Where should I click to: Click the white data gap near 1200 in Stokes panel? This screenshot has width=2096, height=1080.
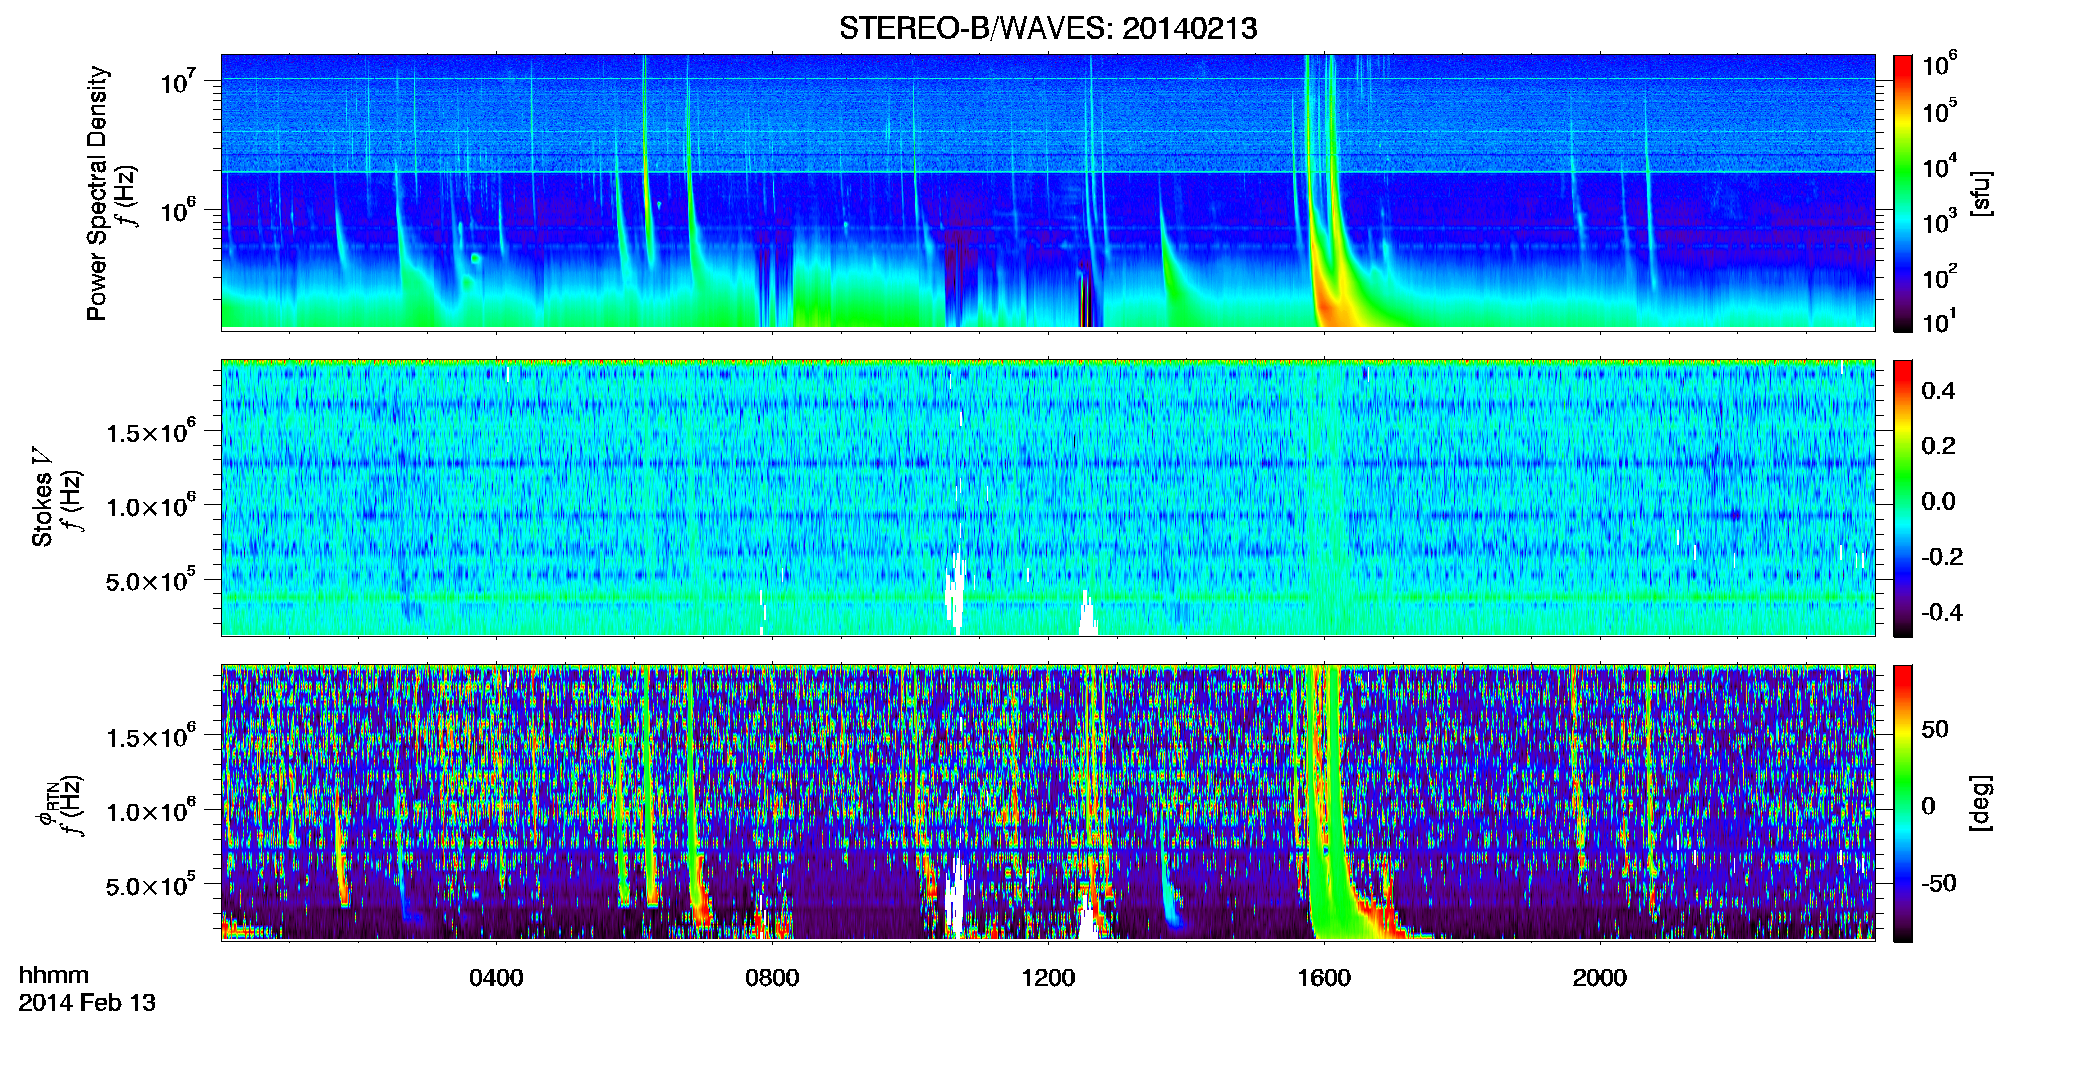[1087, 614]
